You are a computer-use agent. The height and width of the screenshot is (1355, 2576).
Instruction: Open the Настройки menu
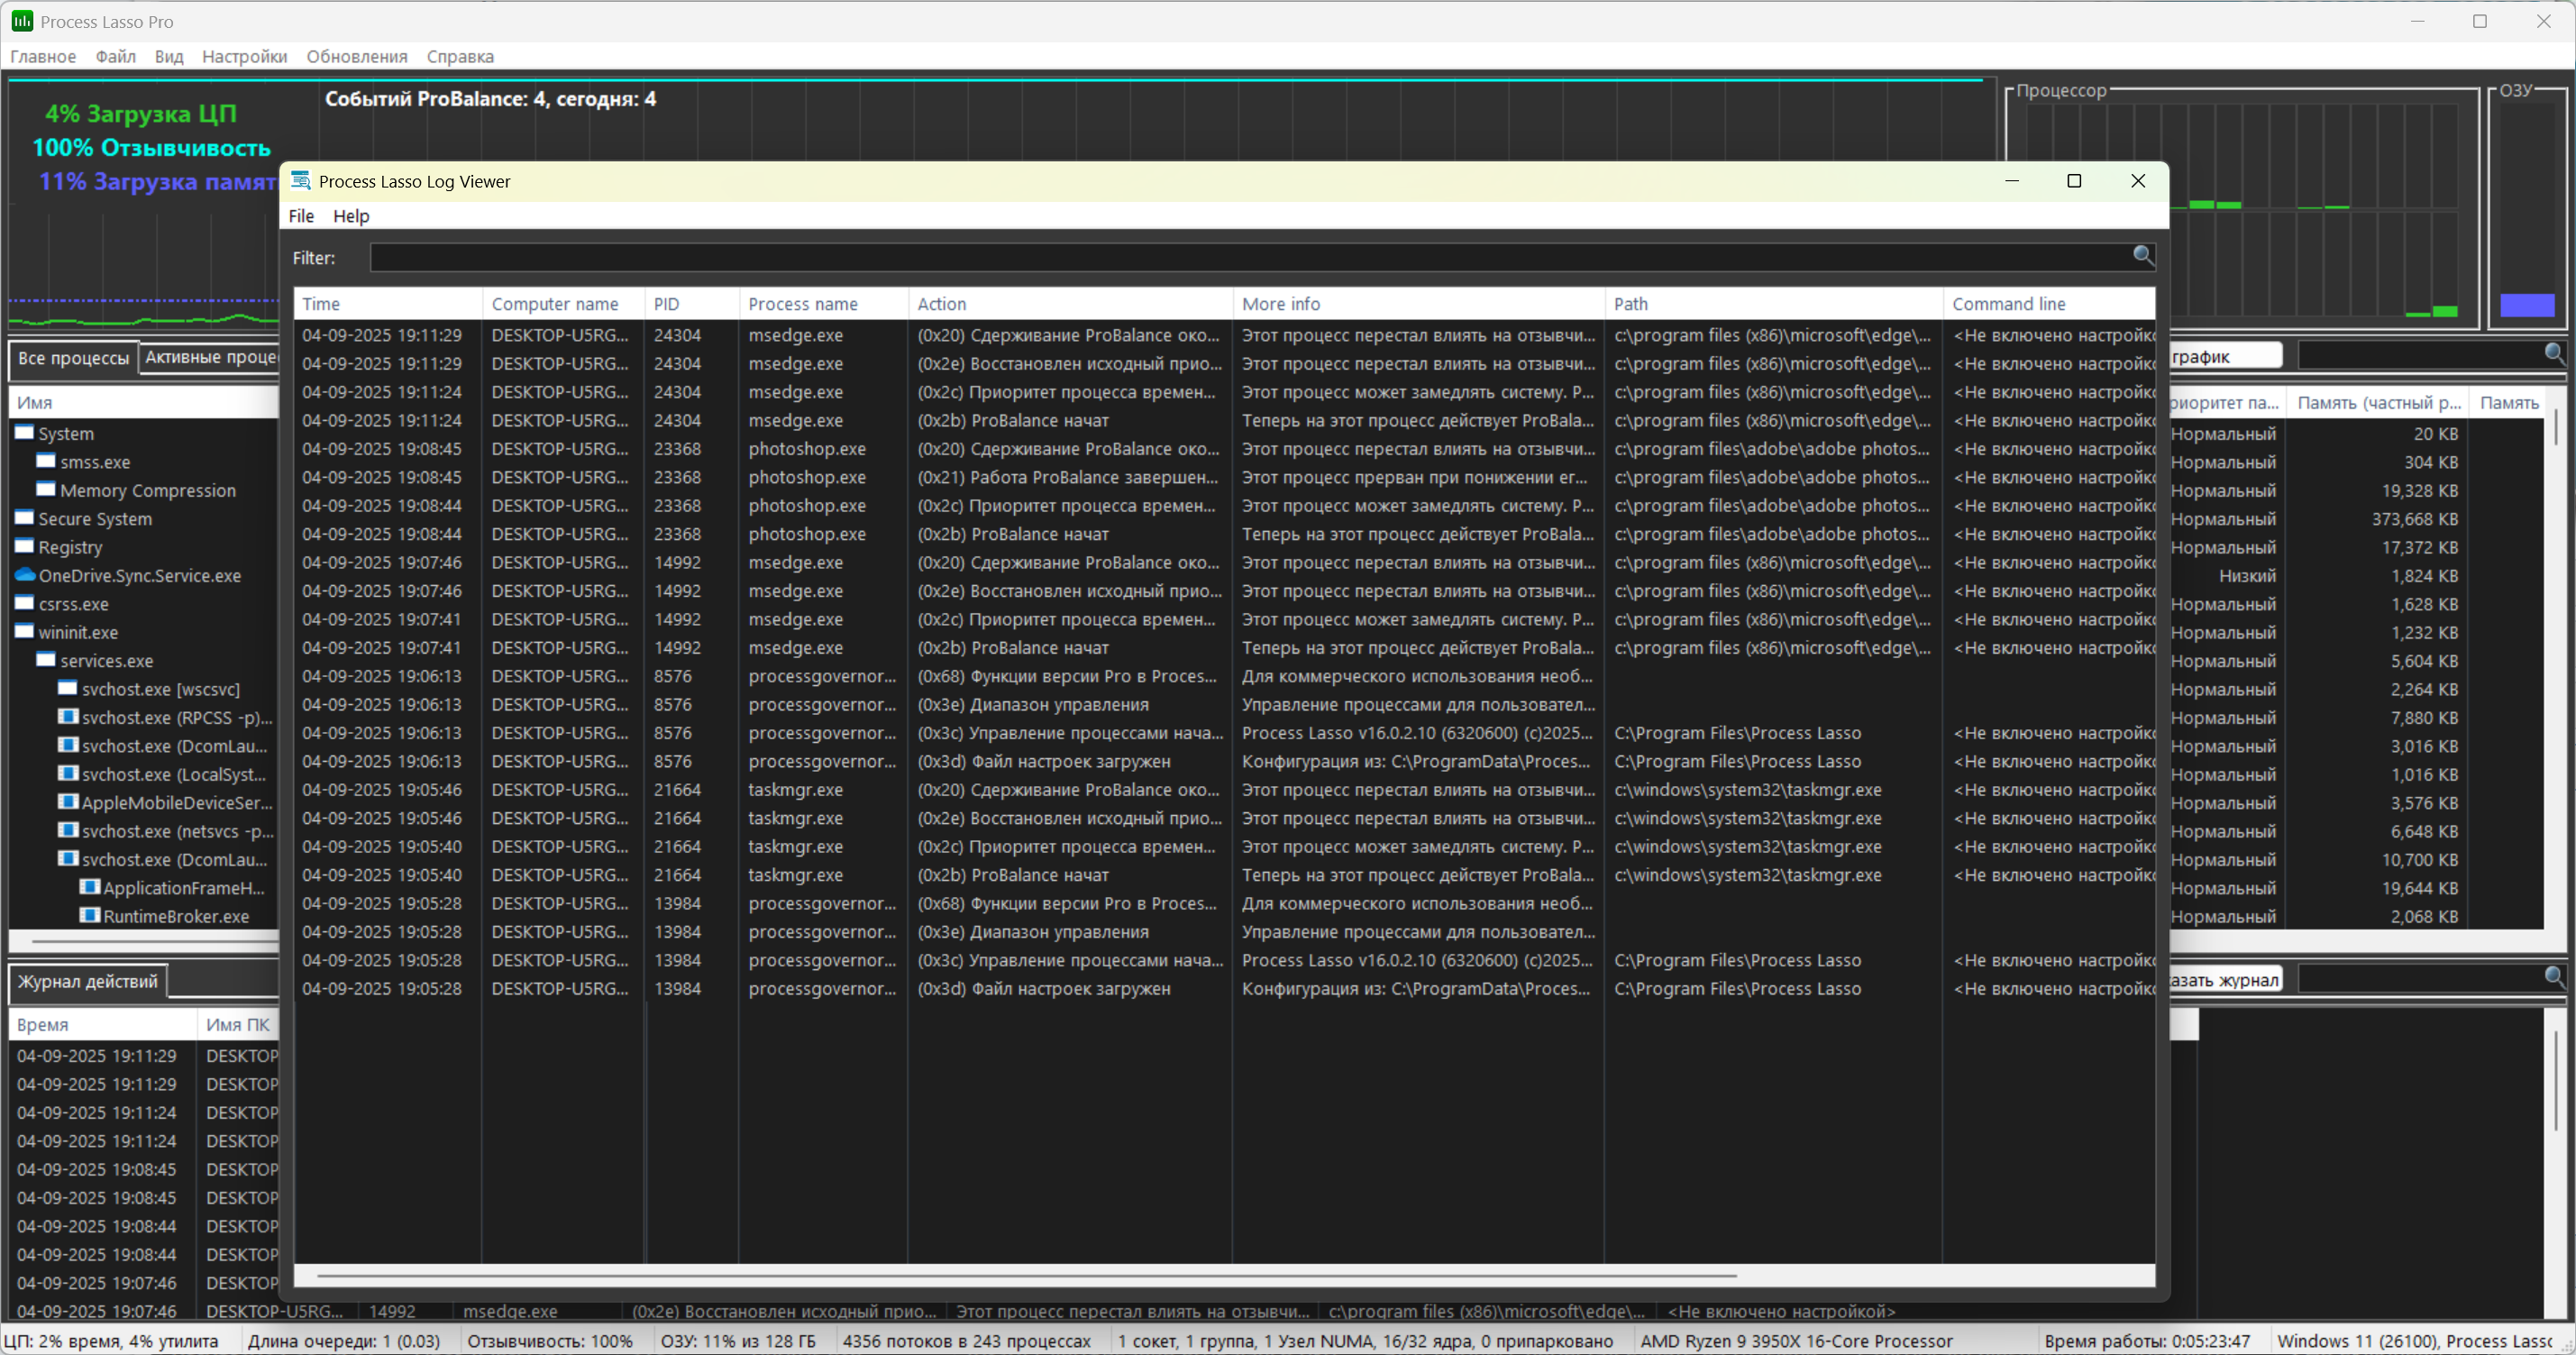(244, 56)
